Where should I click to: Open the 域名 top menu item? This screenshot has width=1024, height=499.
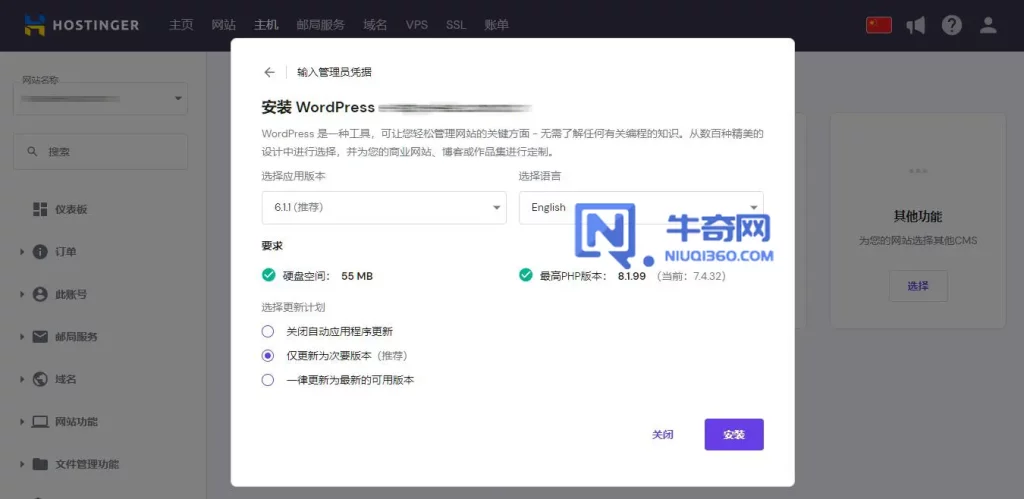click(375, 25)
